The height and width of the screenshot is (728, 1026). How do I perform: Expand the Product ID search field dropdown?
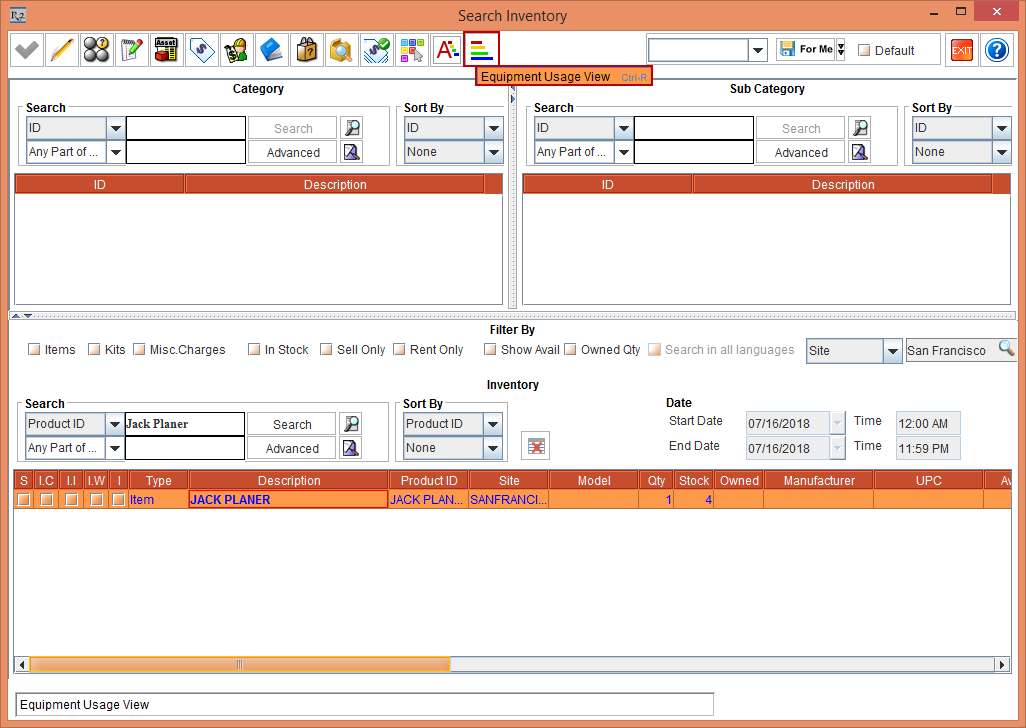pos(115,424)
